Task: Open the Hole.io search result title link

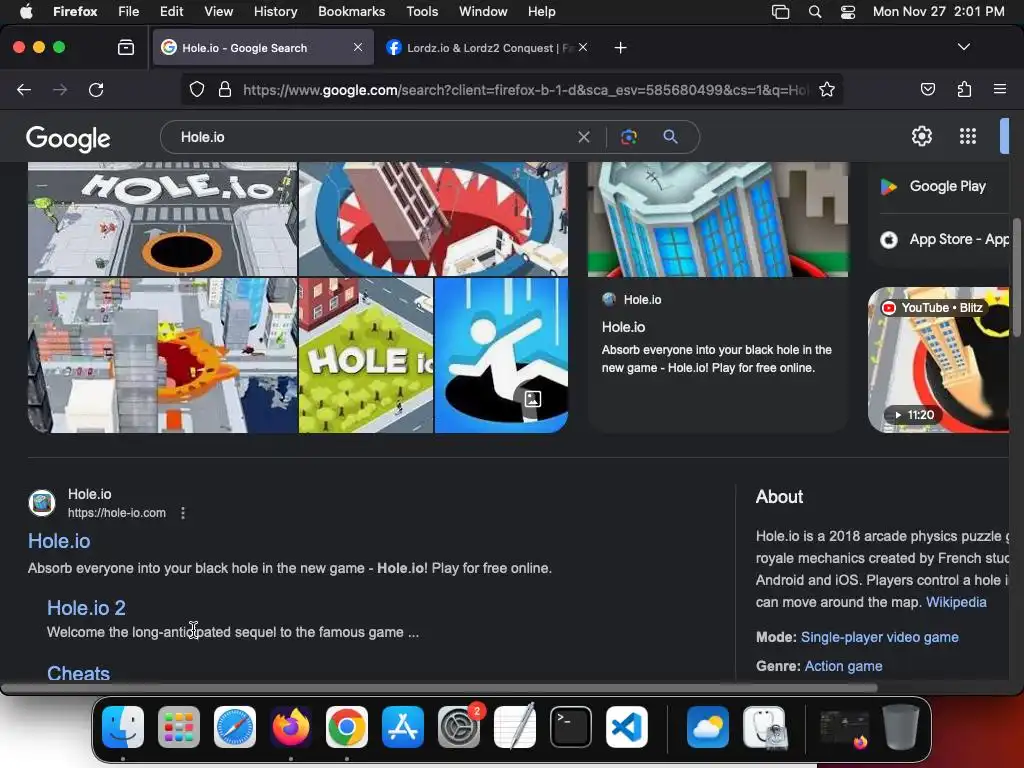Action: click(59, 541)
